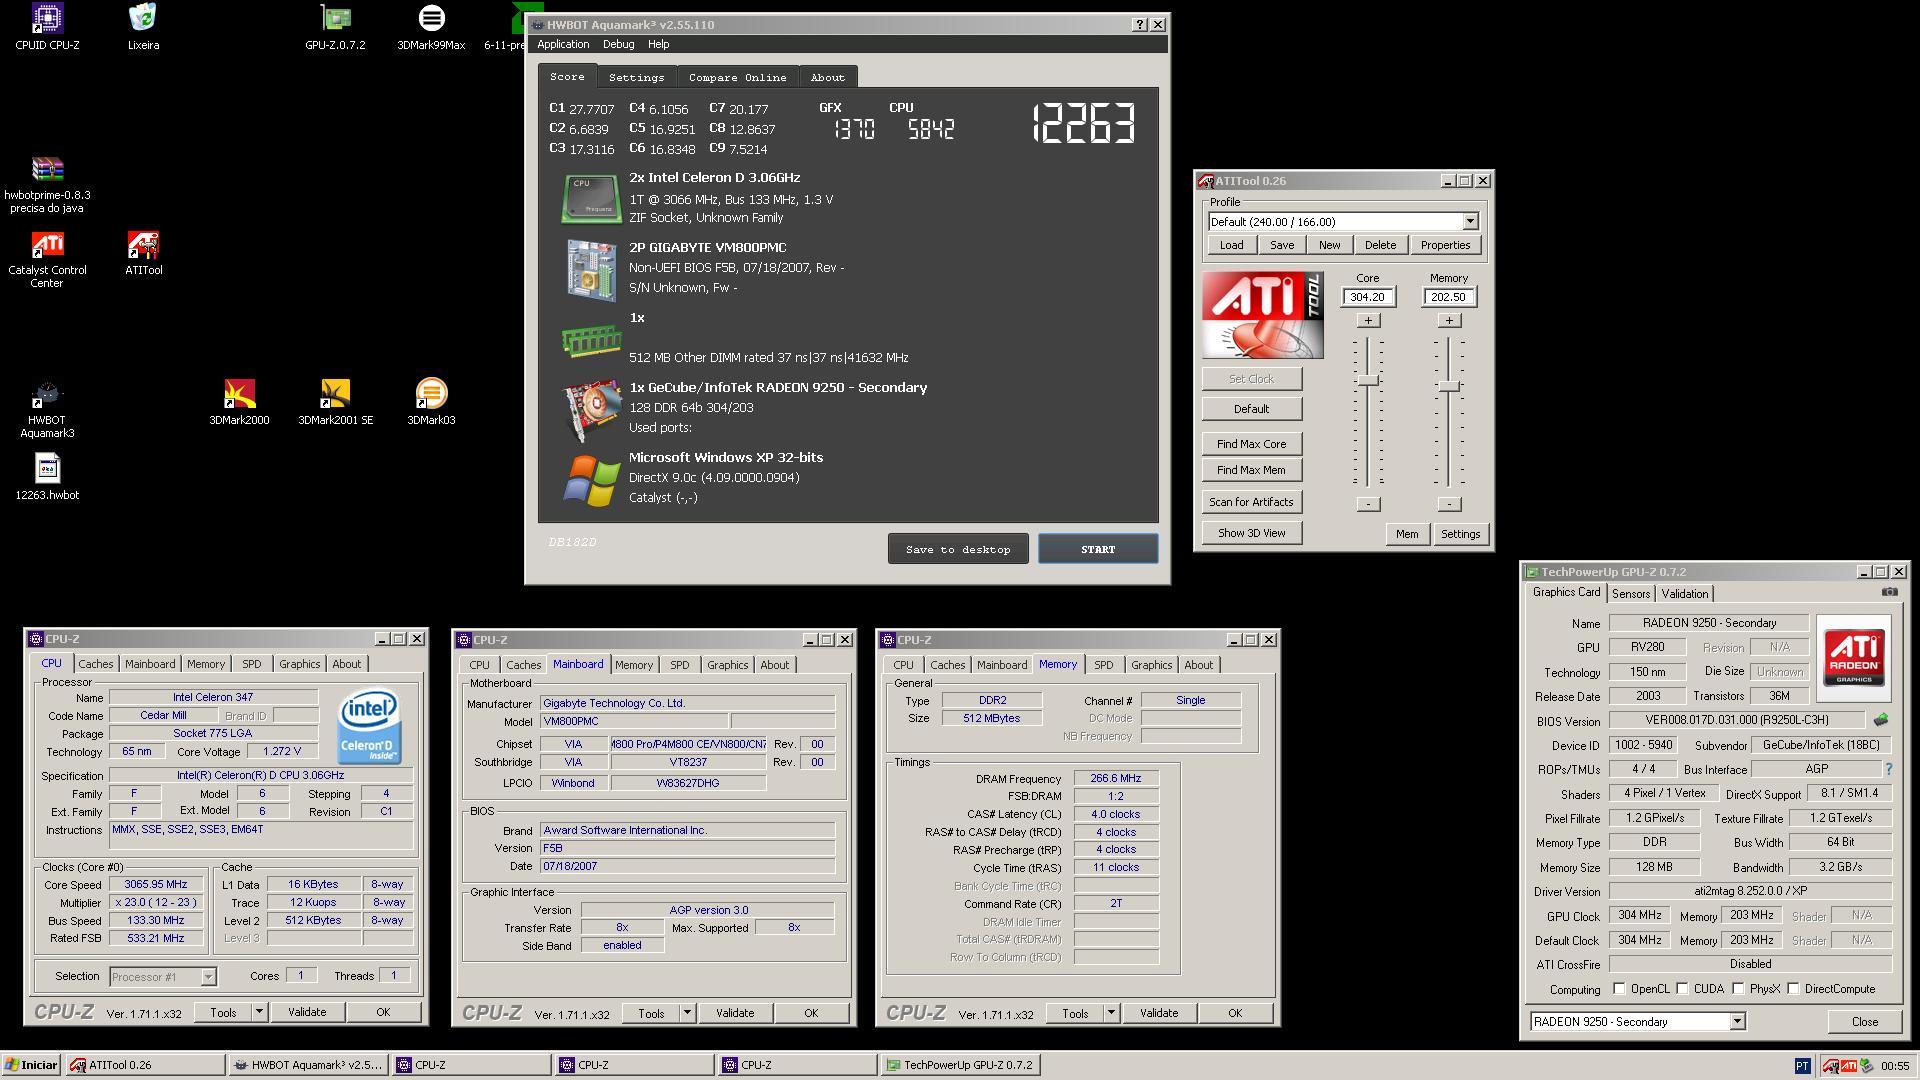Switch to the Settings tab in Aquamark
The height and width of the screenshot is (1080, 1920).
[637, 77]
